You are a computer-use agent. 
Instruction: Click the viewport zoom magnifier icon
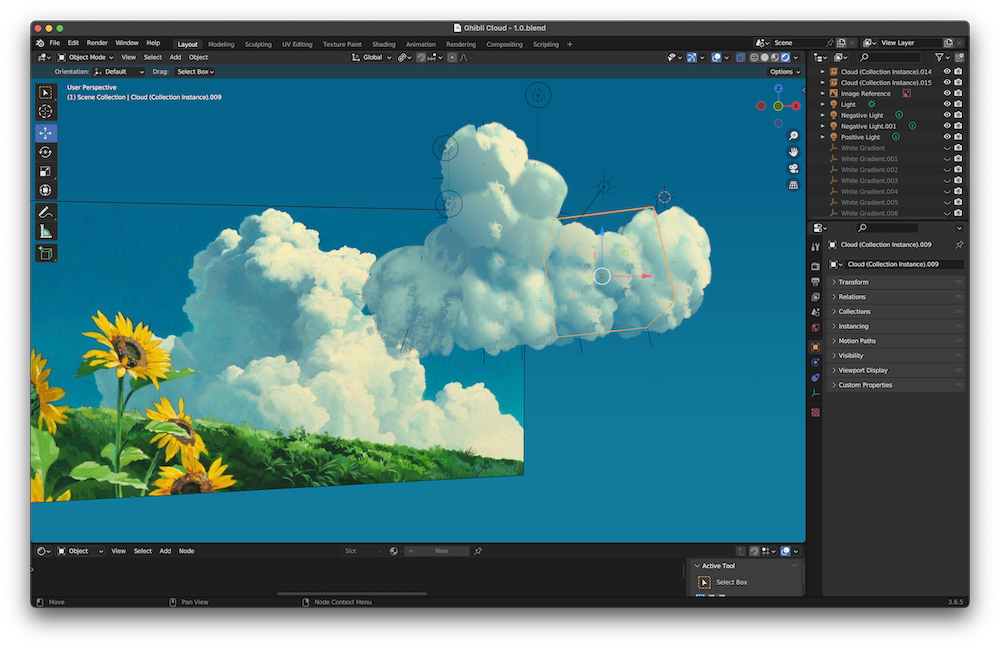793,136
